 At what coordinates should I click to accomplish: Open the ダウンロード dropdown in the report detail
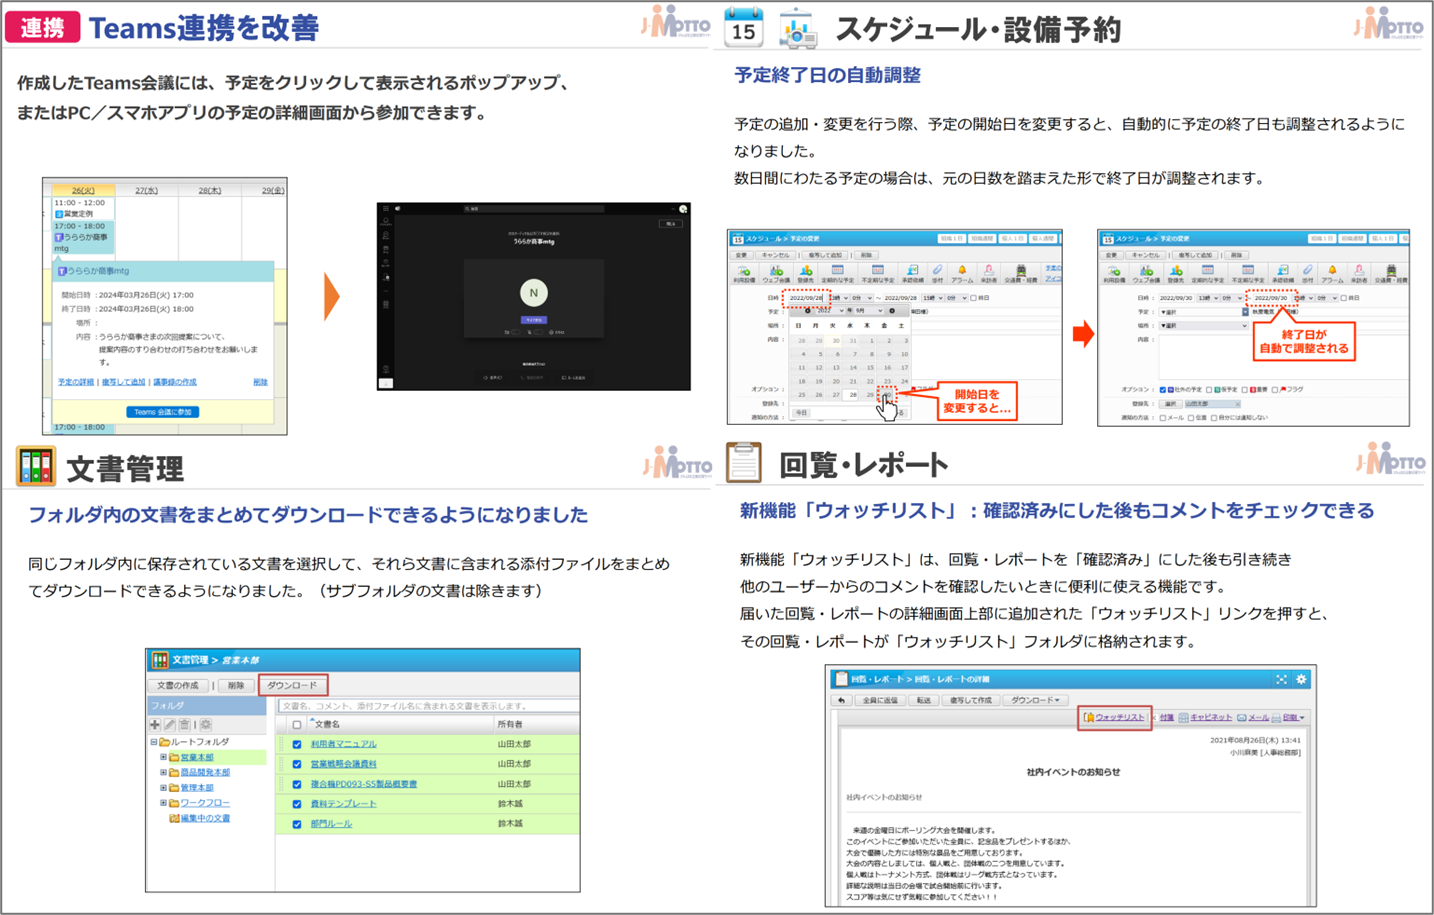[1035, 700]
